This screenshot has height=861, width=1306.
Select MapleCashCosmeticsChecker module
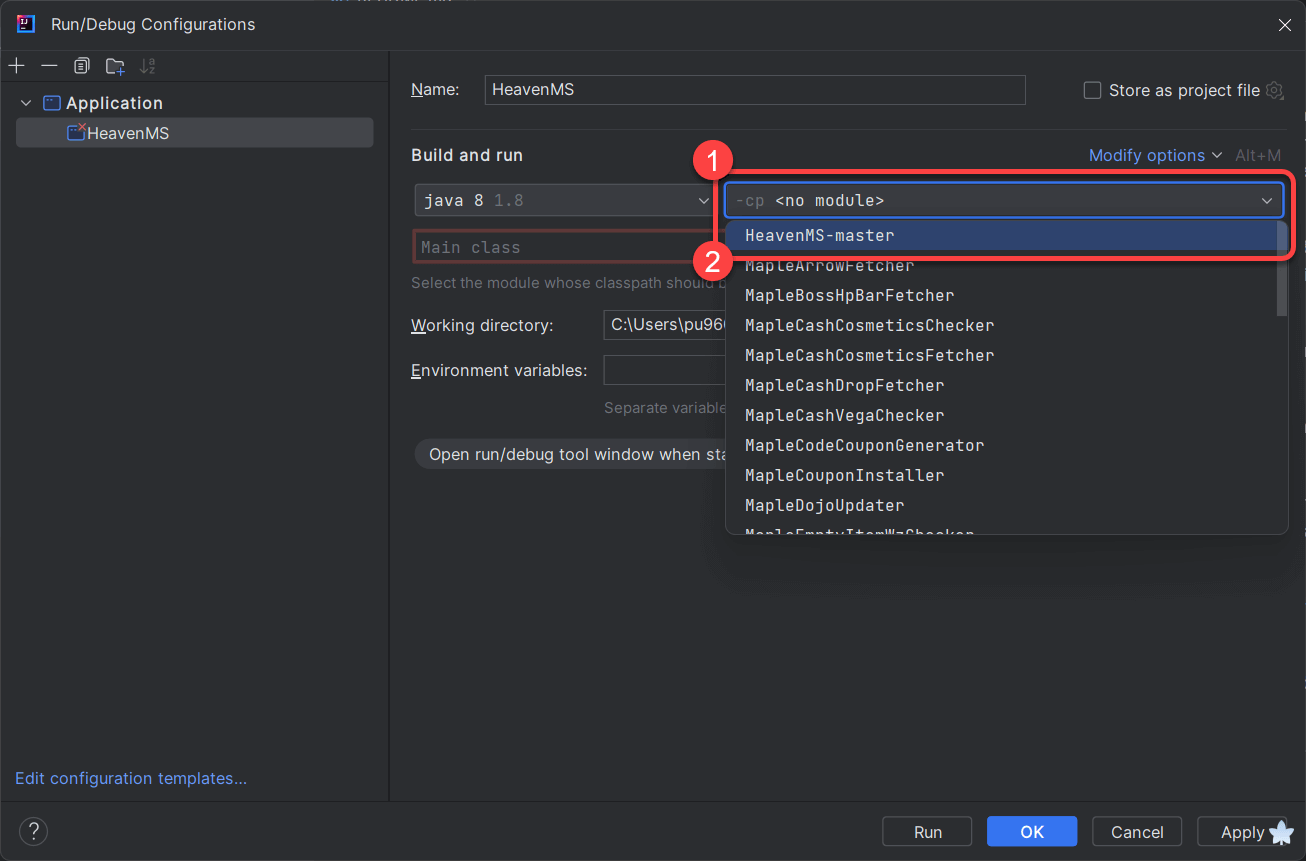click(x=1001, y=325)
